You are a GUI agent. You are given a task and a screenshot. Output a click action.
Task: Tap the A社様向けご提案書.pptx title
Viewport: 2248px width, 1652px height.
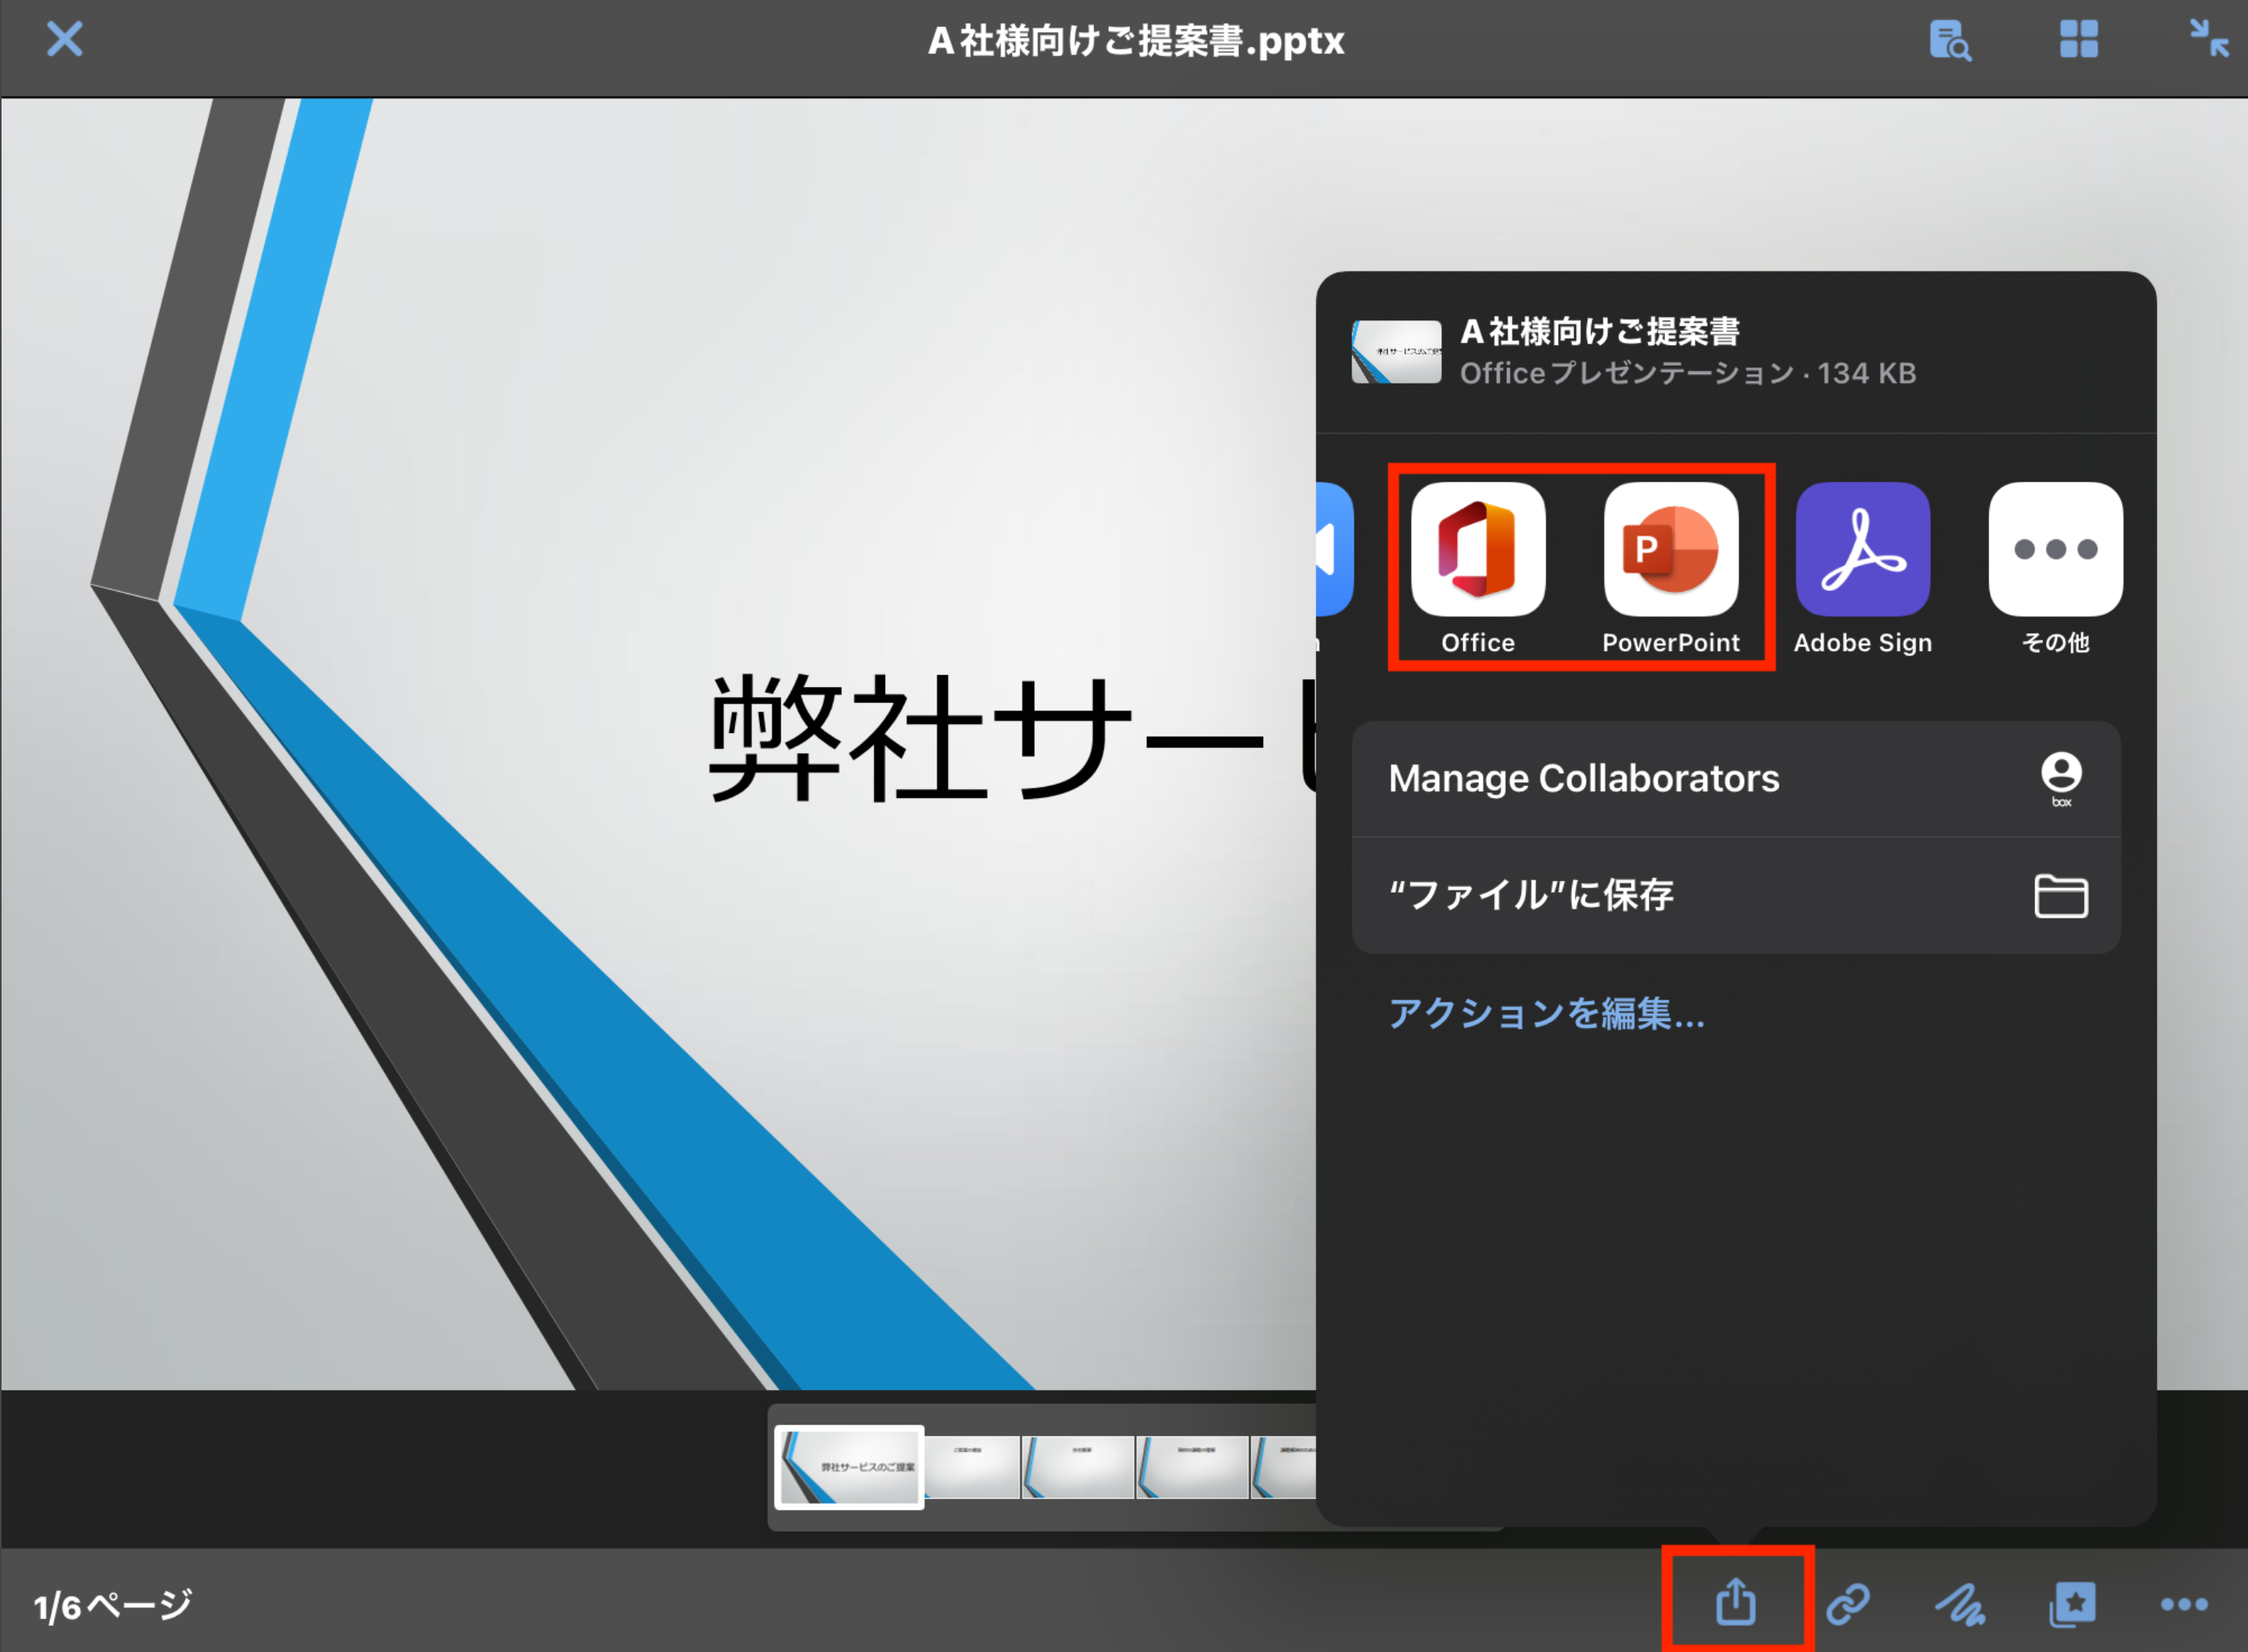click(x=1136, y=41)
